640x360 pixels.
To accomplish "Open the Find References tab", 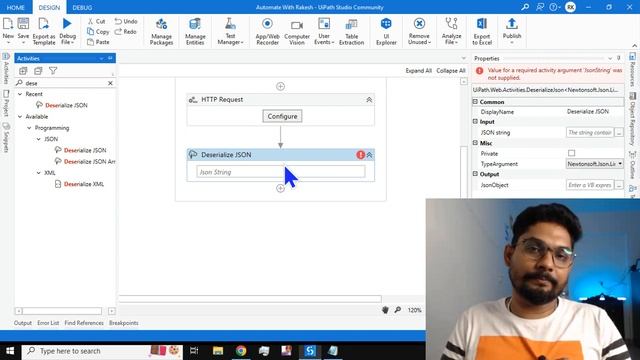I will (84, 323).
